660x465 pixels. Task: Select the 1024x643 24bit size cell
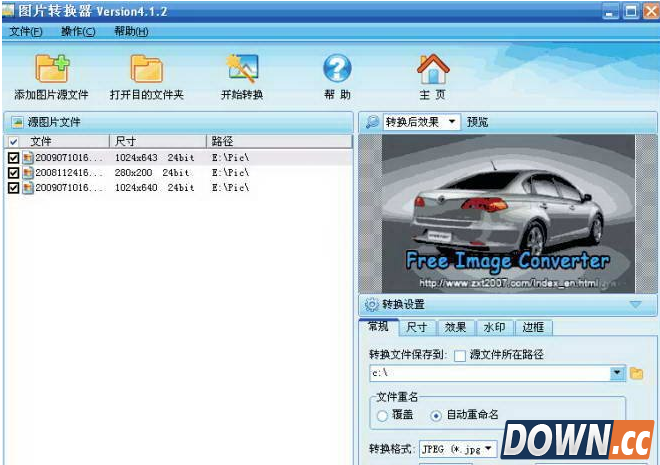(154, 158)
